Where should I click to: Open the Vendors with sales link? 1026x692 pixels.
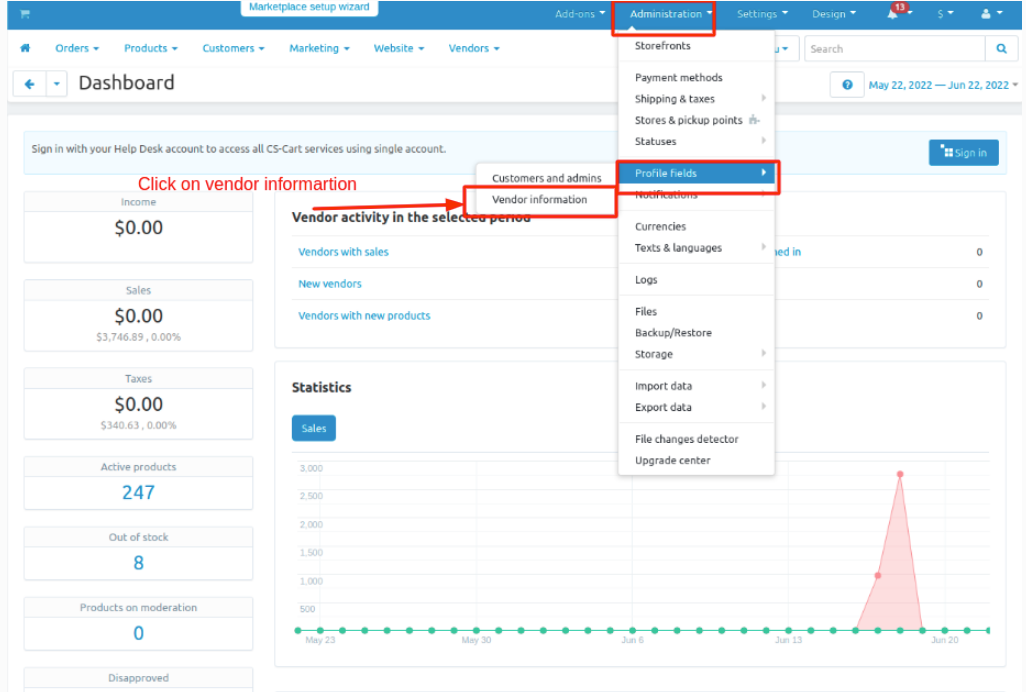pyautogui.click(x=343, y=252)
